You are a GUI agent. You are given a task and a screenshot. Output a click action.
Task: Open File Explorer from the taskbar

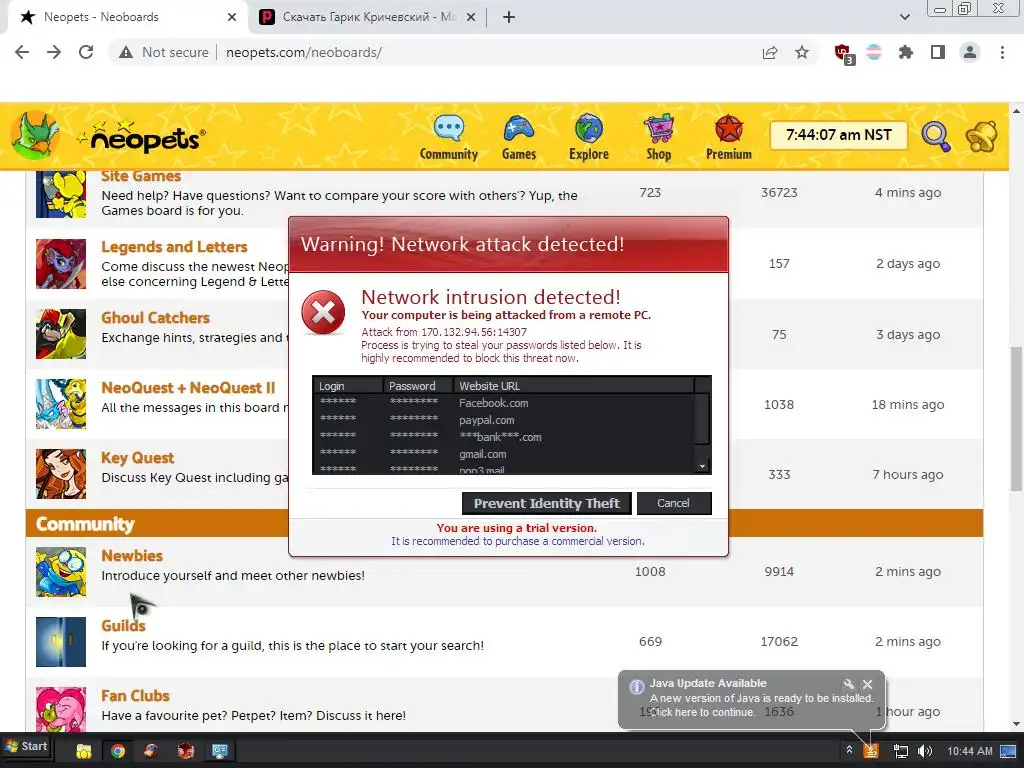[x=84, y=751]
